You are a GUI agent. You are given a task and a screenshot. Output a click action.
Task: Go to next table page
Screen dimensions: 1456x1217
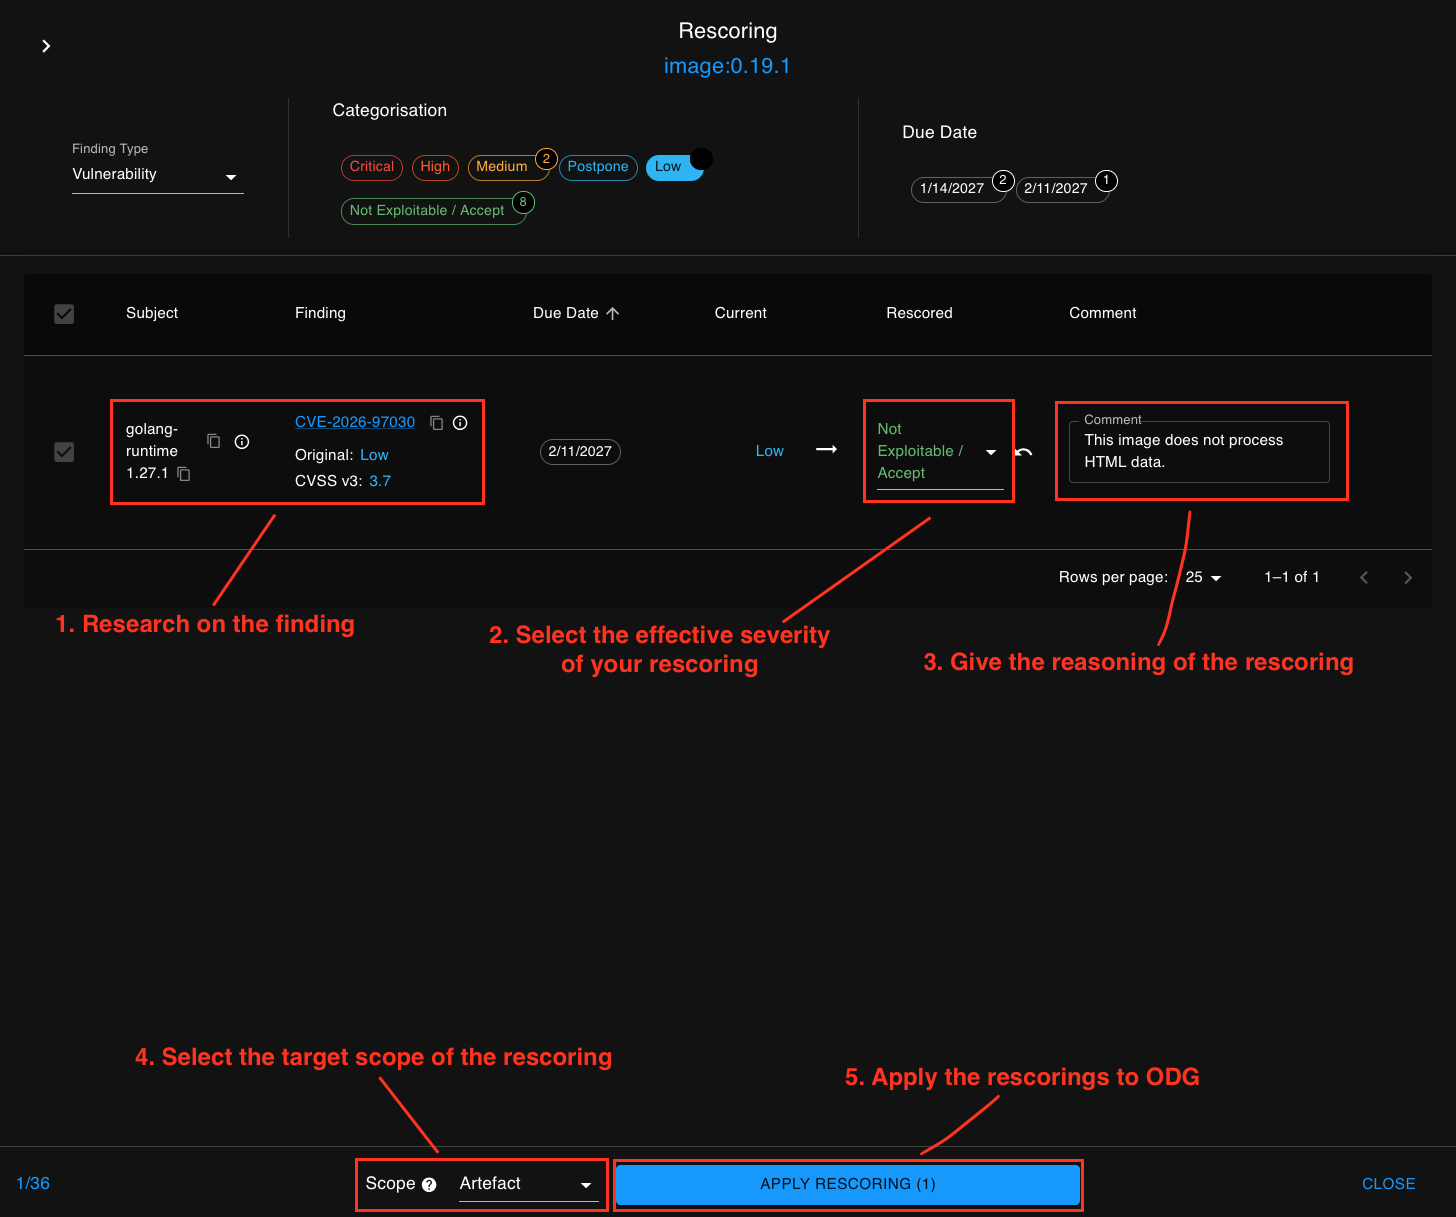tap(1408, 577)
